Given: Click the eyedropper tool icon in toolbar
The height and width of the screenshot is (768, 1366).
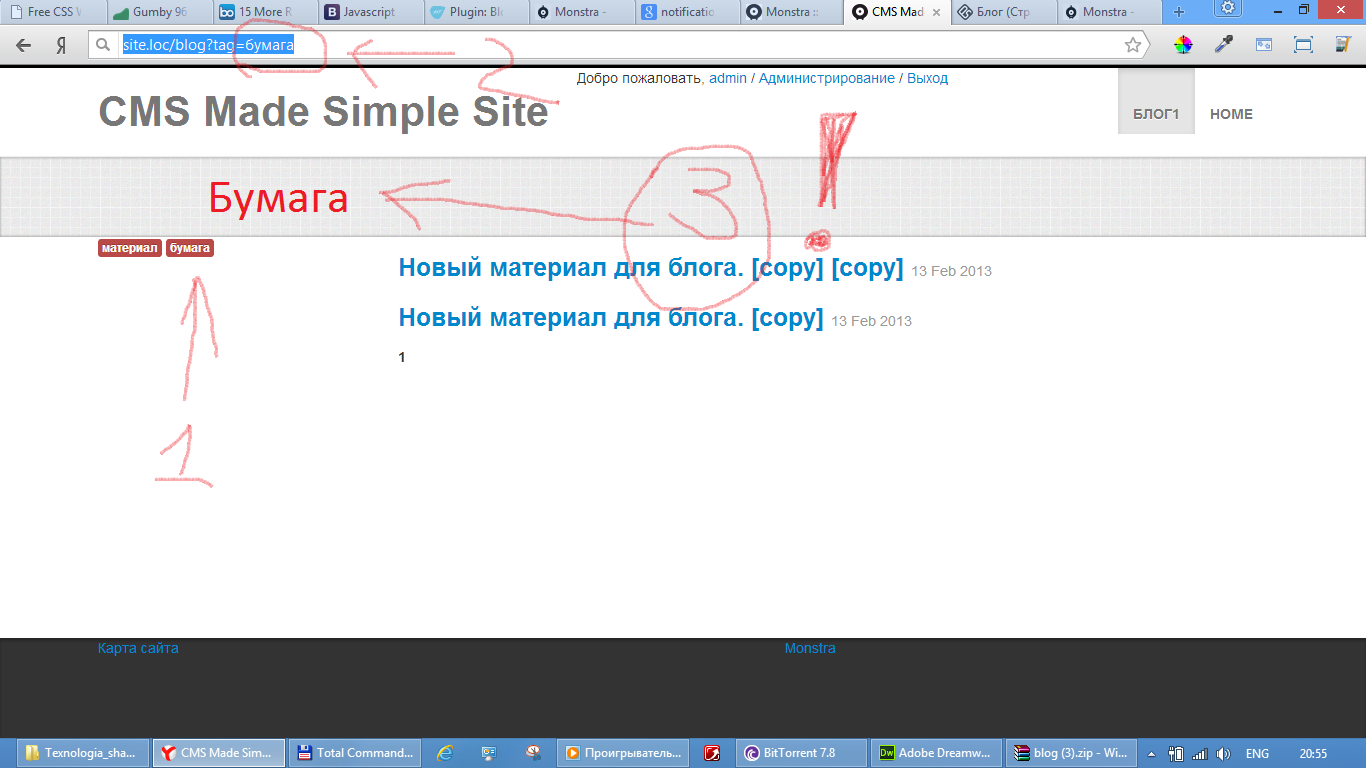Looking at the screenshot, I should pos(1222,45).
